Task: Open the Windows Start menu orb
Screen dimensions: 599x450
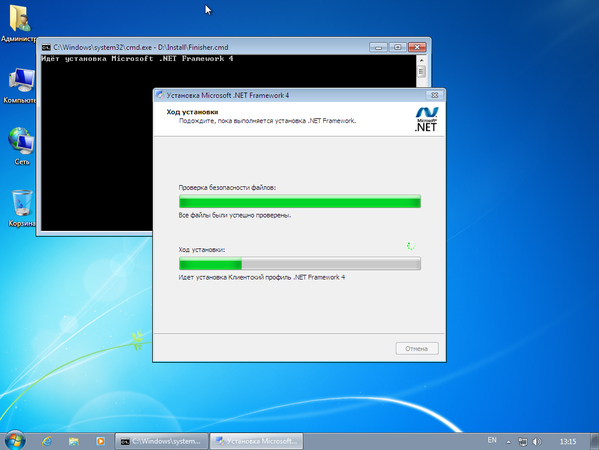Action: click(x=15, y=441)
